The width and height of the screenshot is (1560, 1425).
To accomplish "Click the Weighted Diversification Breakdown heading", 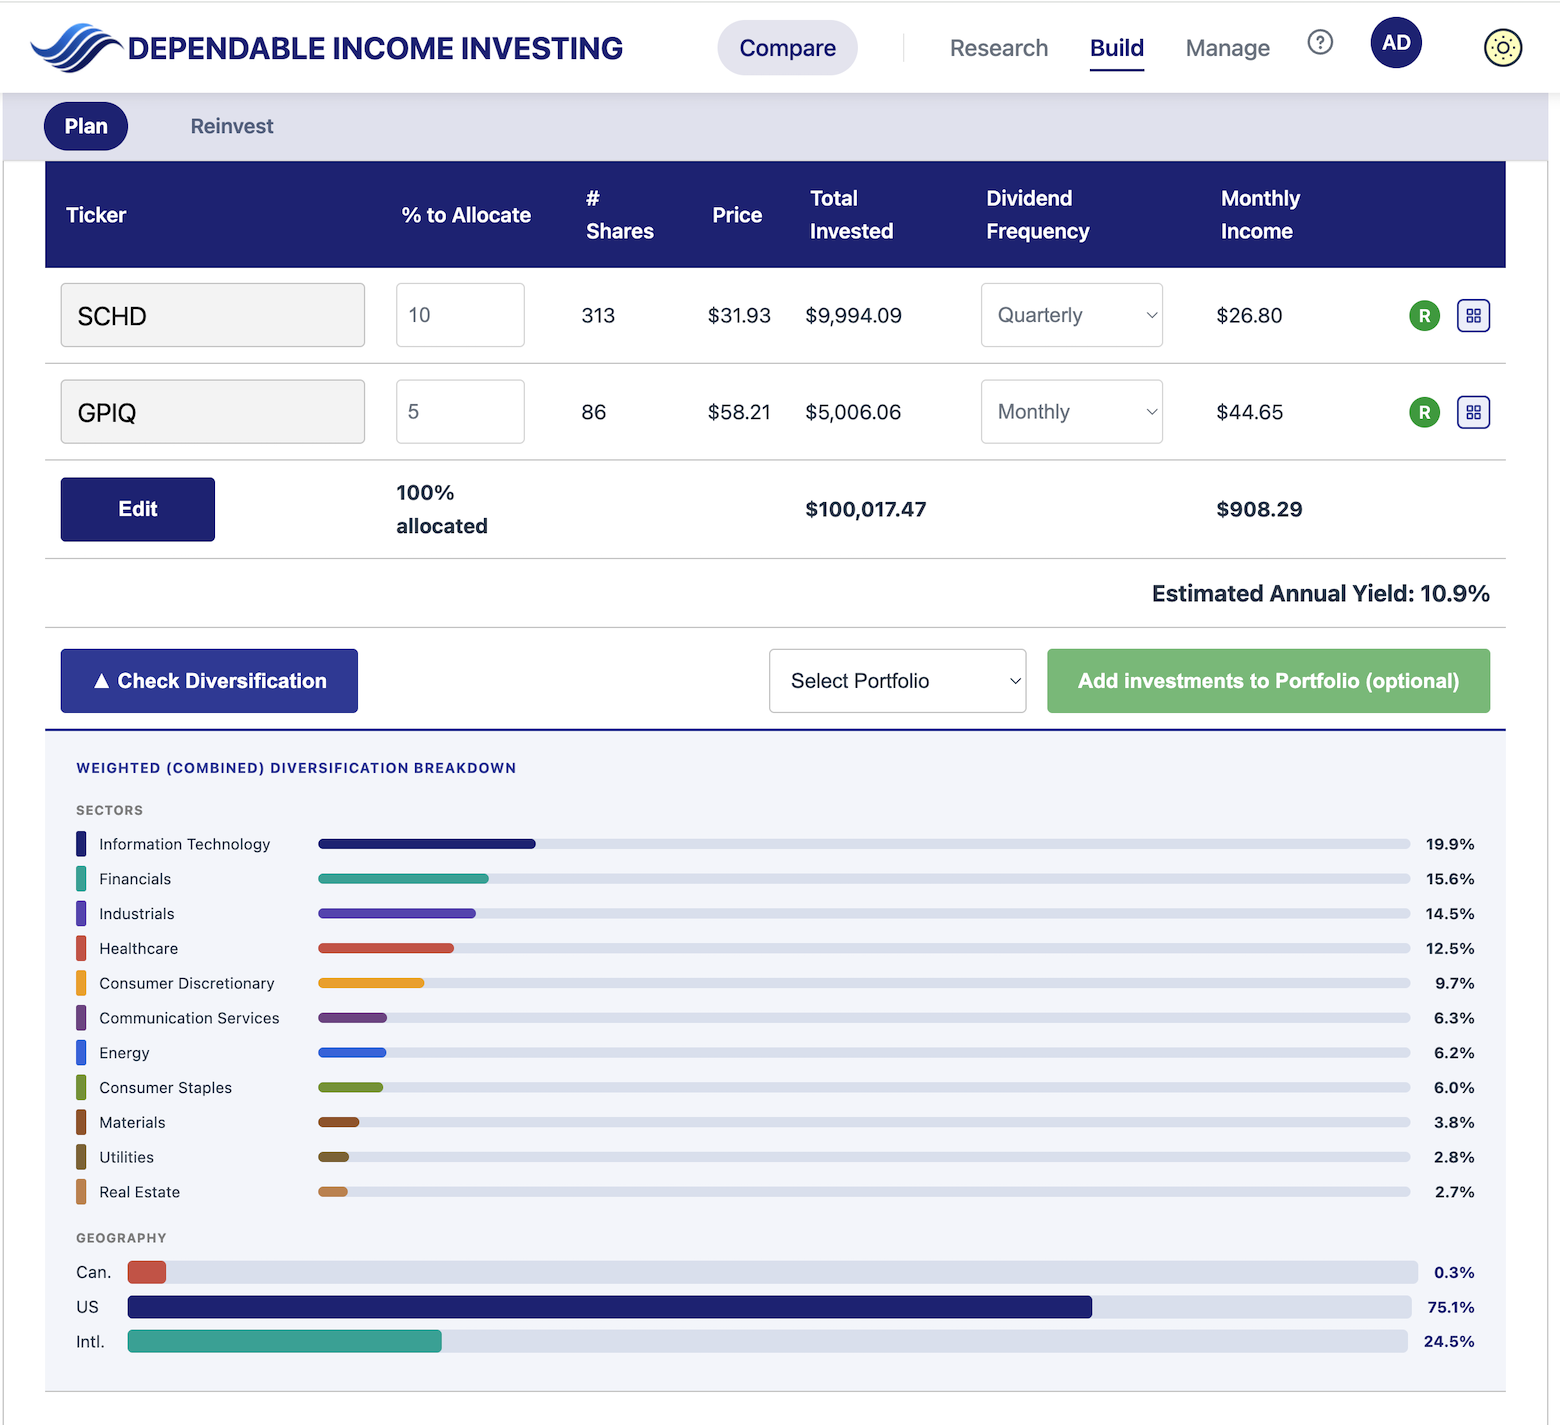I will [296, 768].
